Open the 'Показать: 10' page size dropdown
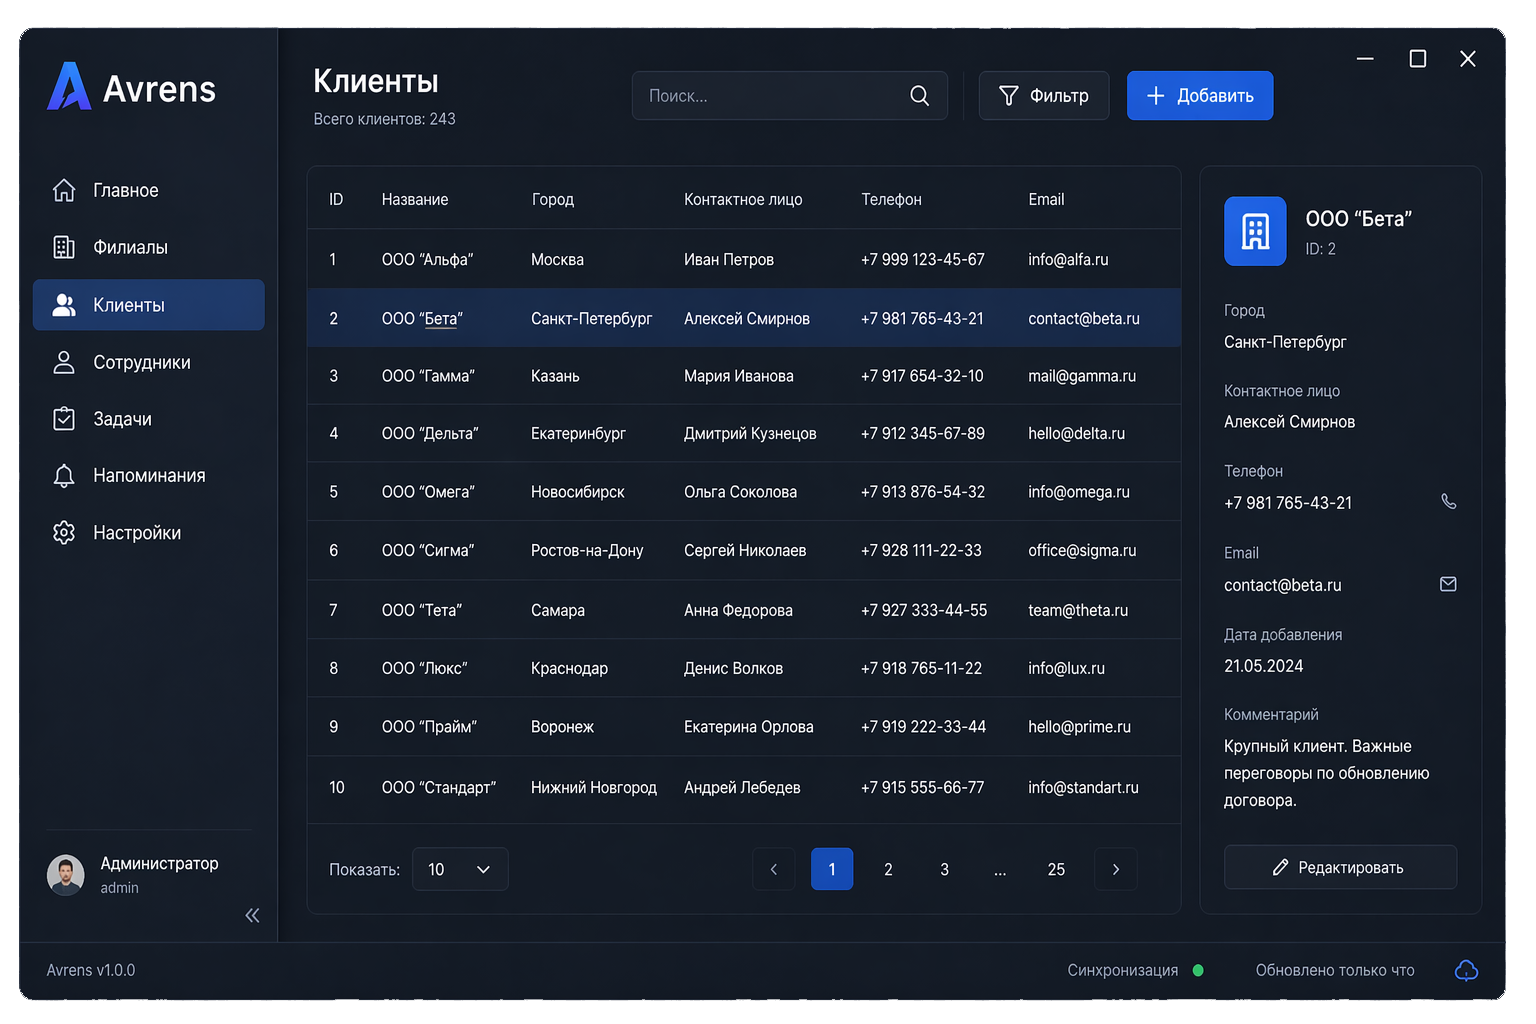 click(460, 869)
